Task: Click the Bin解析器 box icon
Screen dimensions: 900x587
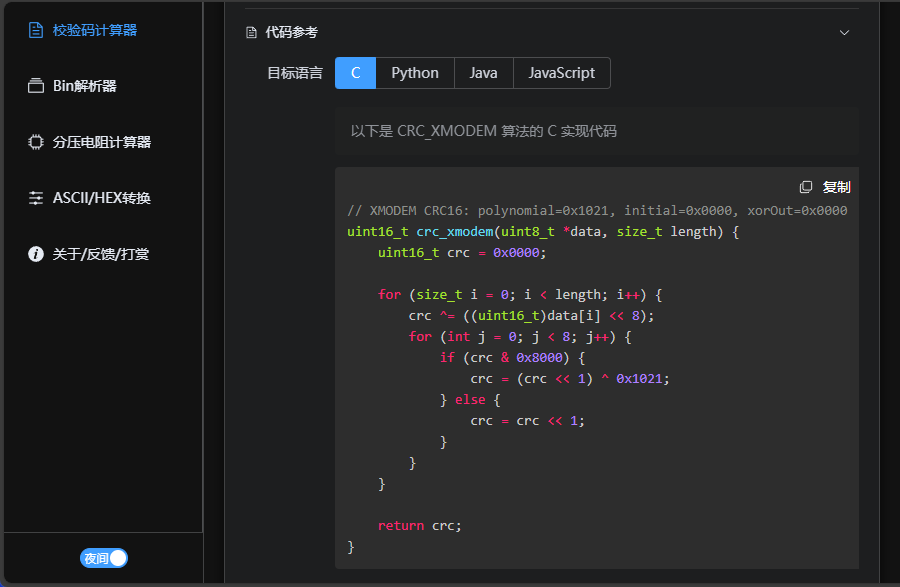Action: tap(36, 86)
